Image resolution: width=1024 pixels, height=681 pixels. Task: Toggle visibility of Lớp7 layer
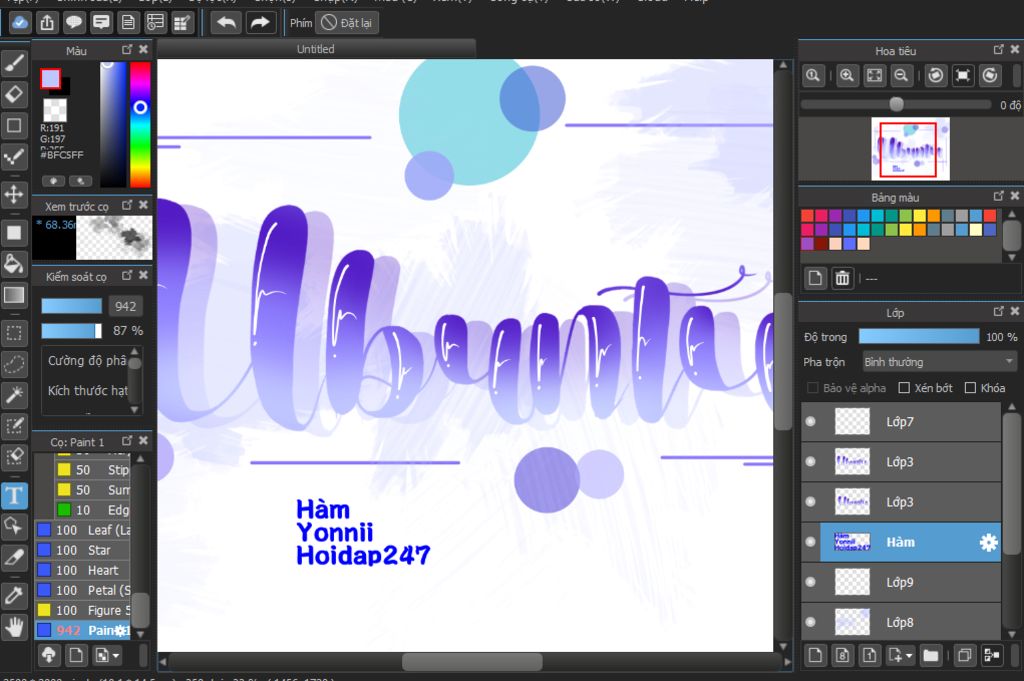(810, 422)
